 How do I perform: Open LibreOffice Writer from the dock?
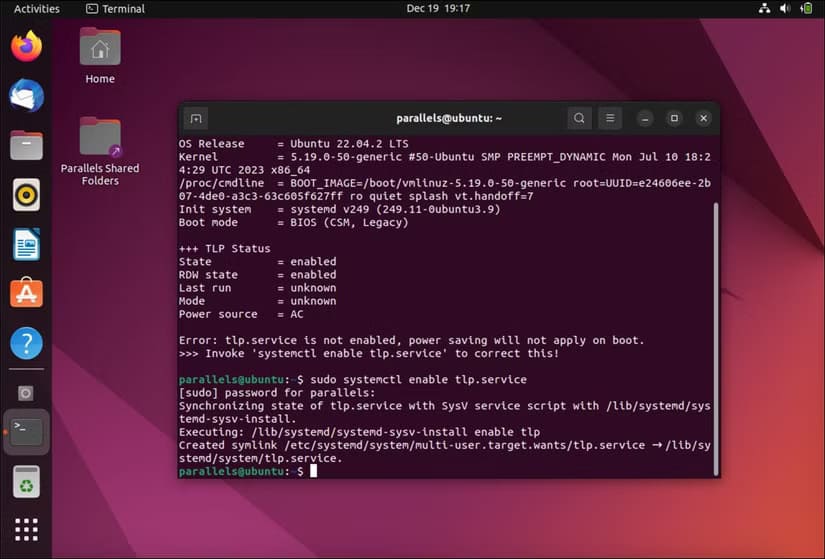(x=26, y=244)
